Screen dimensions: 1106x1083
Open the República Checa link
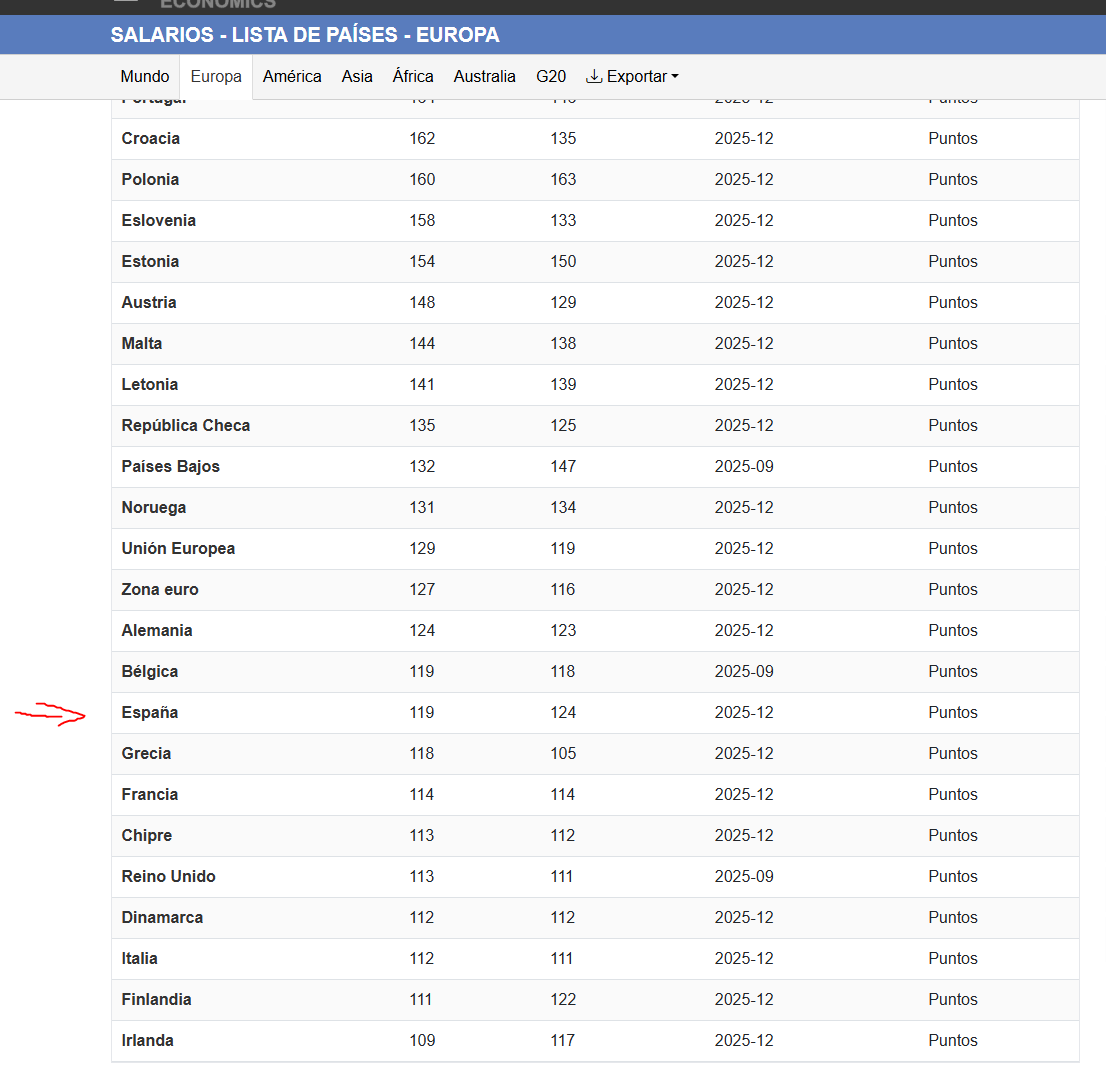coord(186,425)
